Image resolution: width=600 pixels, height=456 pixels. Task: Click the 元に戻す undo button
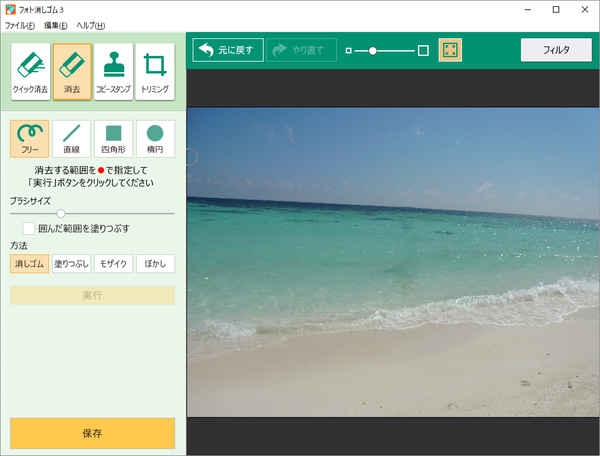coord(228,50)
